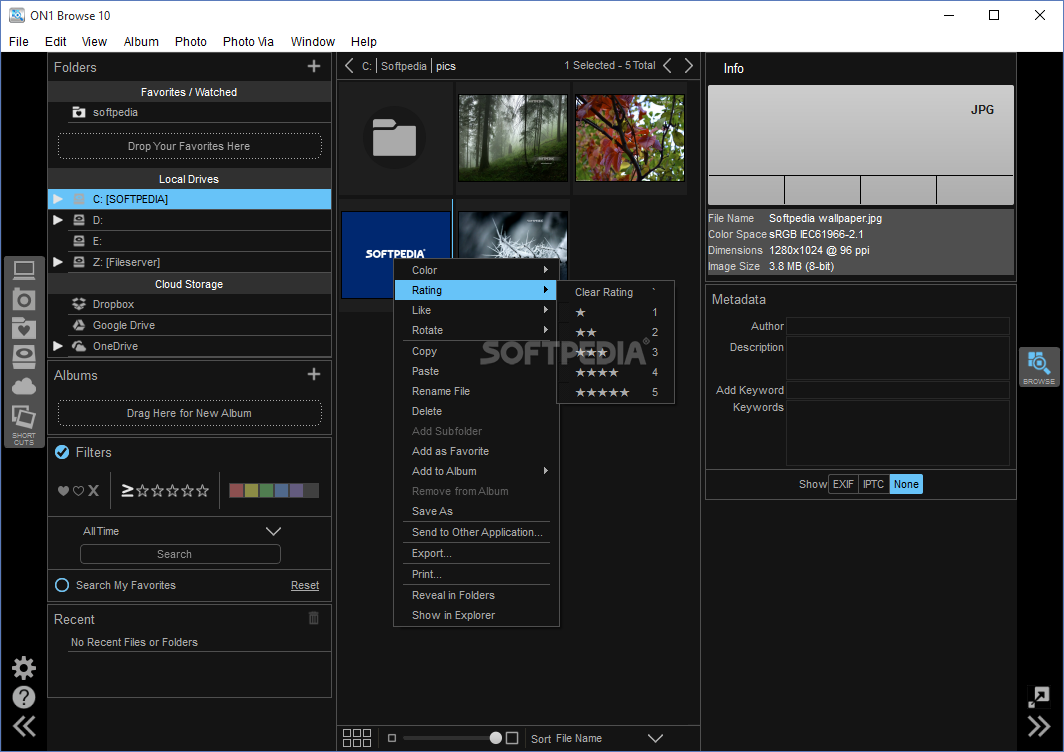This screenshot has height=752, width=1064.
Task: Open the settings gear in the sidebar
Action: (x=24, y=668)
